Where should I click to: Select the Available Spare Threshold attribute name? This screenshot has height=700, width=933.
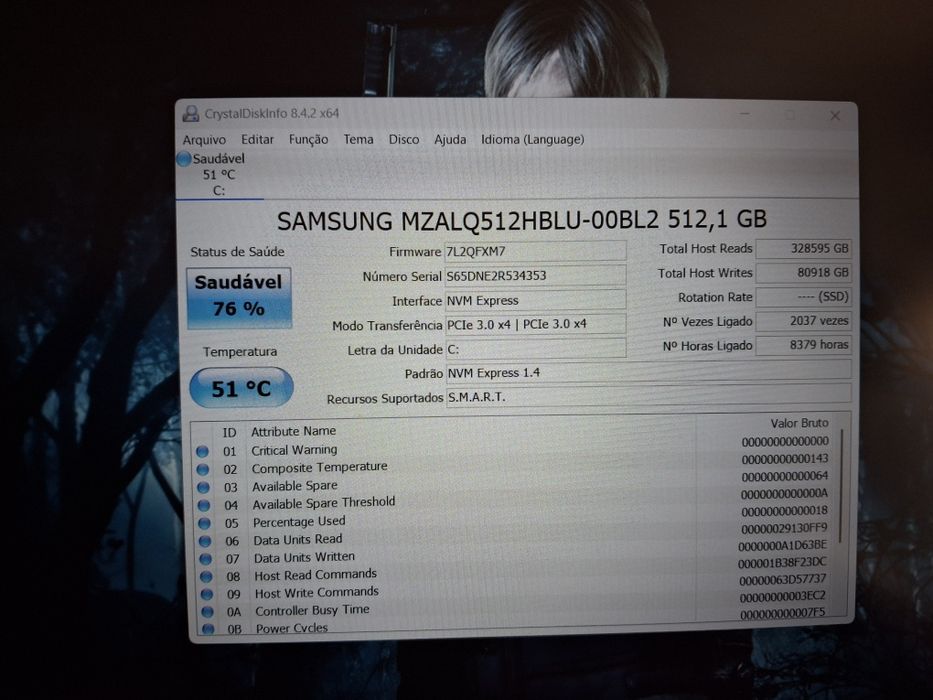click(x=324, y=503)
